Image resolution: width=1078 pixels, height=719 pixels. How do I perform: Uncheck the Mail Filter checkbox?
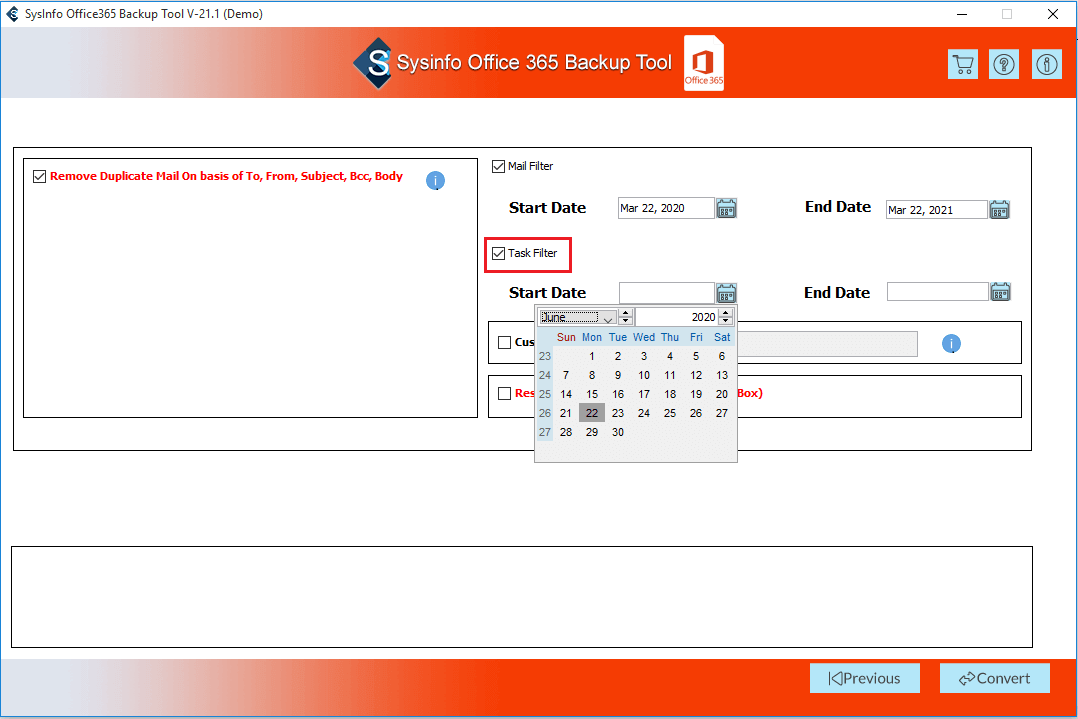498,166
